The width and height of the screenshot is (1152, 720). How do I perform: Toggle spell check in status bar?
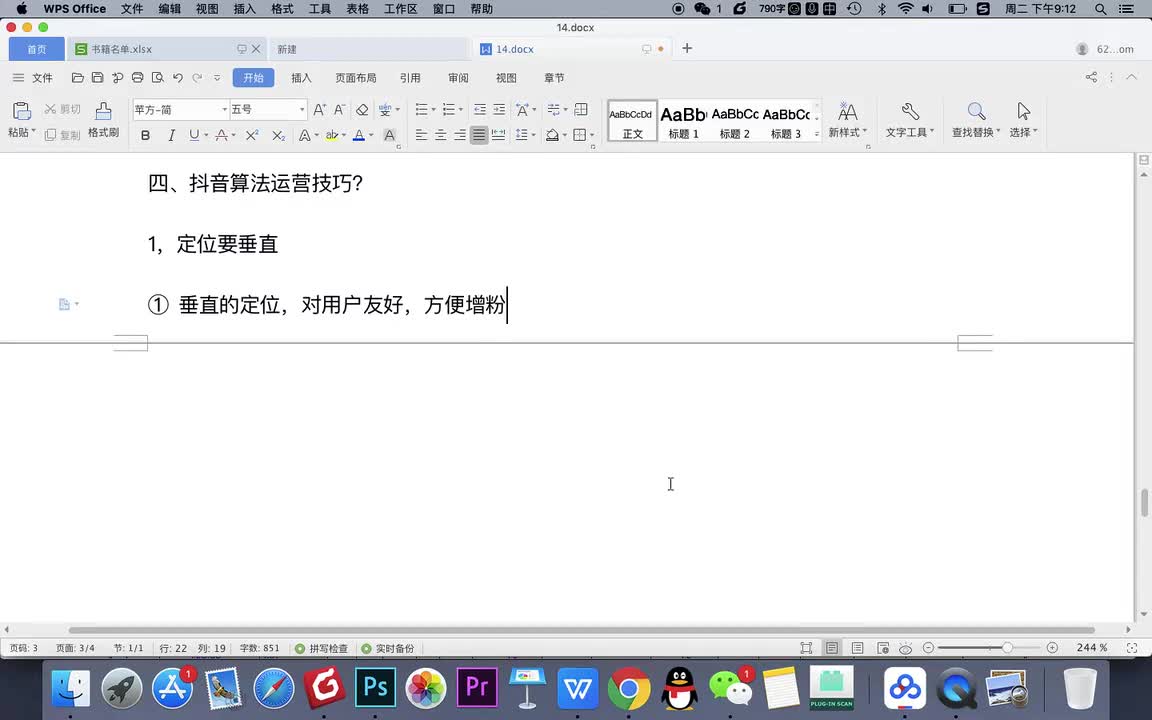(321, 648)
